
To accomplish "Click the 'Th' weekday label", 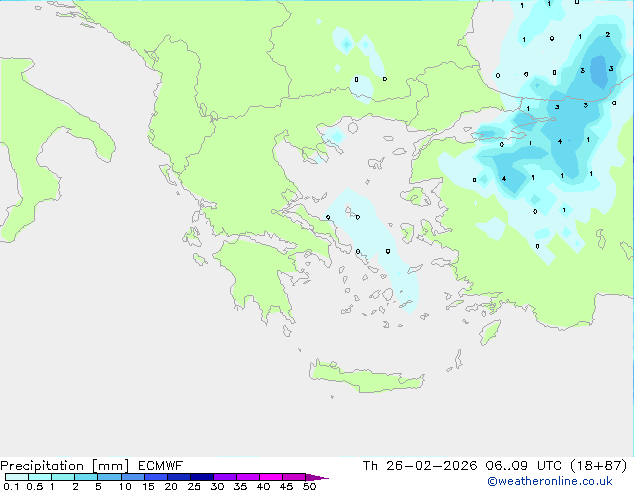I will 370,466.
